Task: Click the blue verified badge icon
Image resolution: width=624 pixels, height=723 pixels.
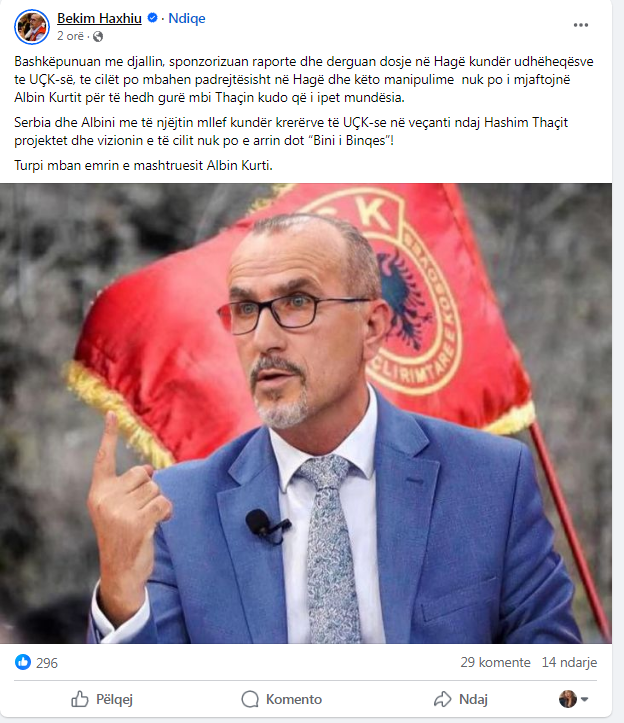Action: point(152,18)
